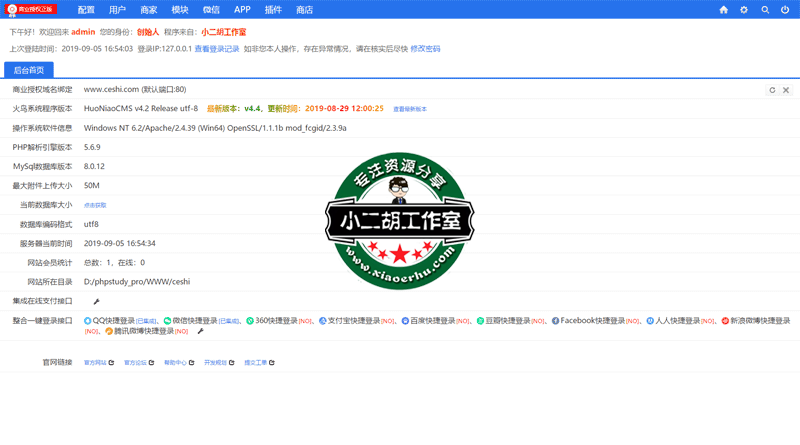Close the tab with X icon
The width and height of the screenshot is (800, 445).
click(x=786, y=90)
